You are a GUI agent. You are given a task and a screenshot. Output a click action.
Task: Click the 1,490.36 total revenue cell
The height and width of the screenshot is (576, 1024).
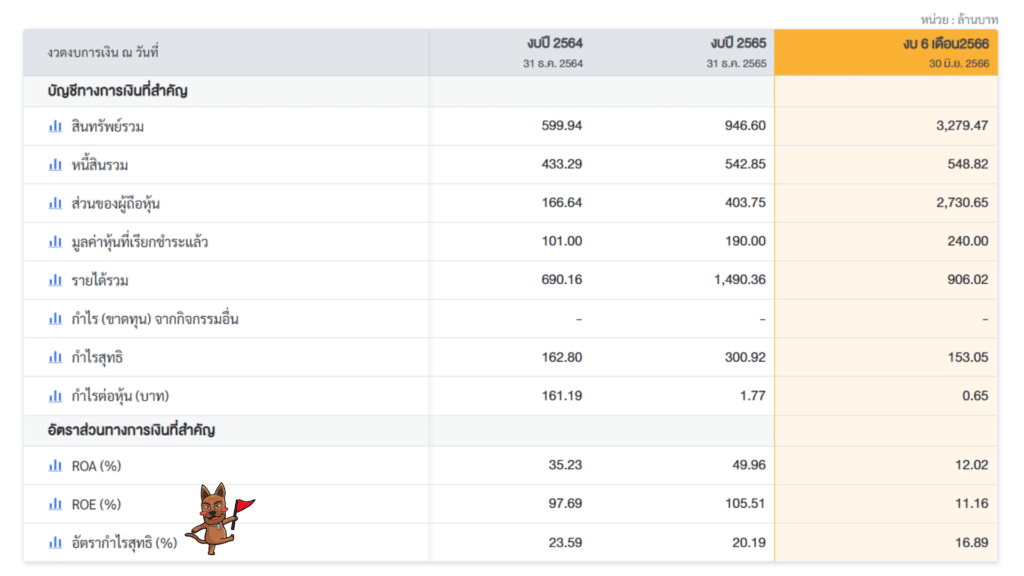coord(740,280)
